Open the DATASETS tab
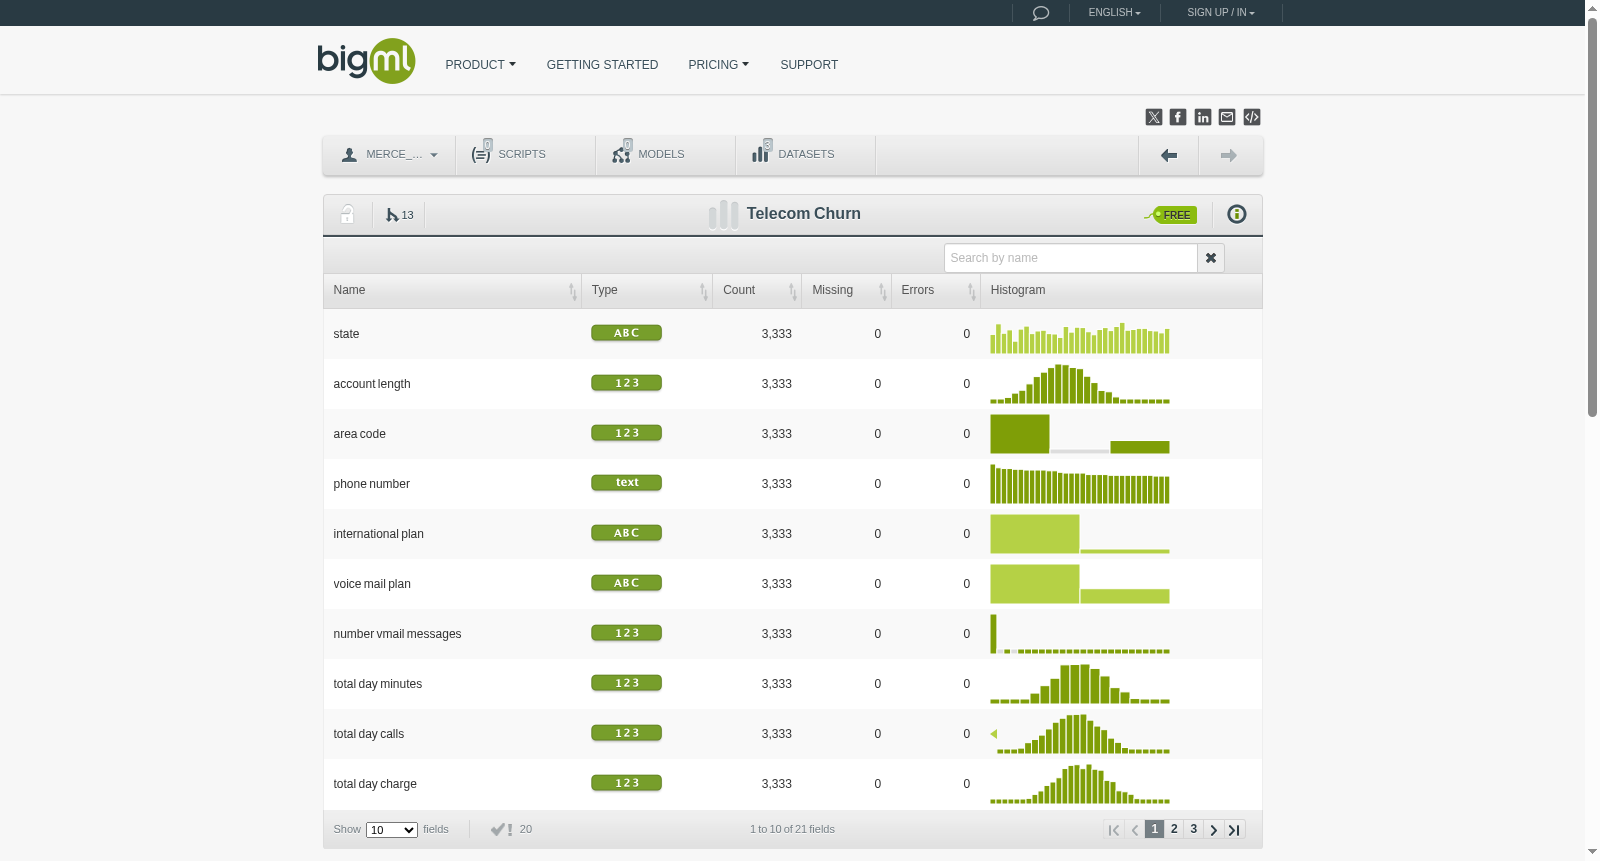Image resolution: width=1600 pixels, height=861 pixels. pos(805,155)
